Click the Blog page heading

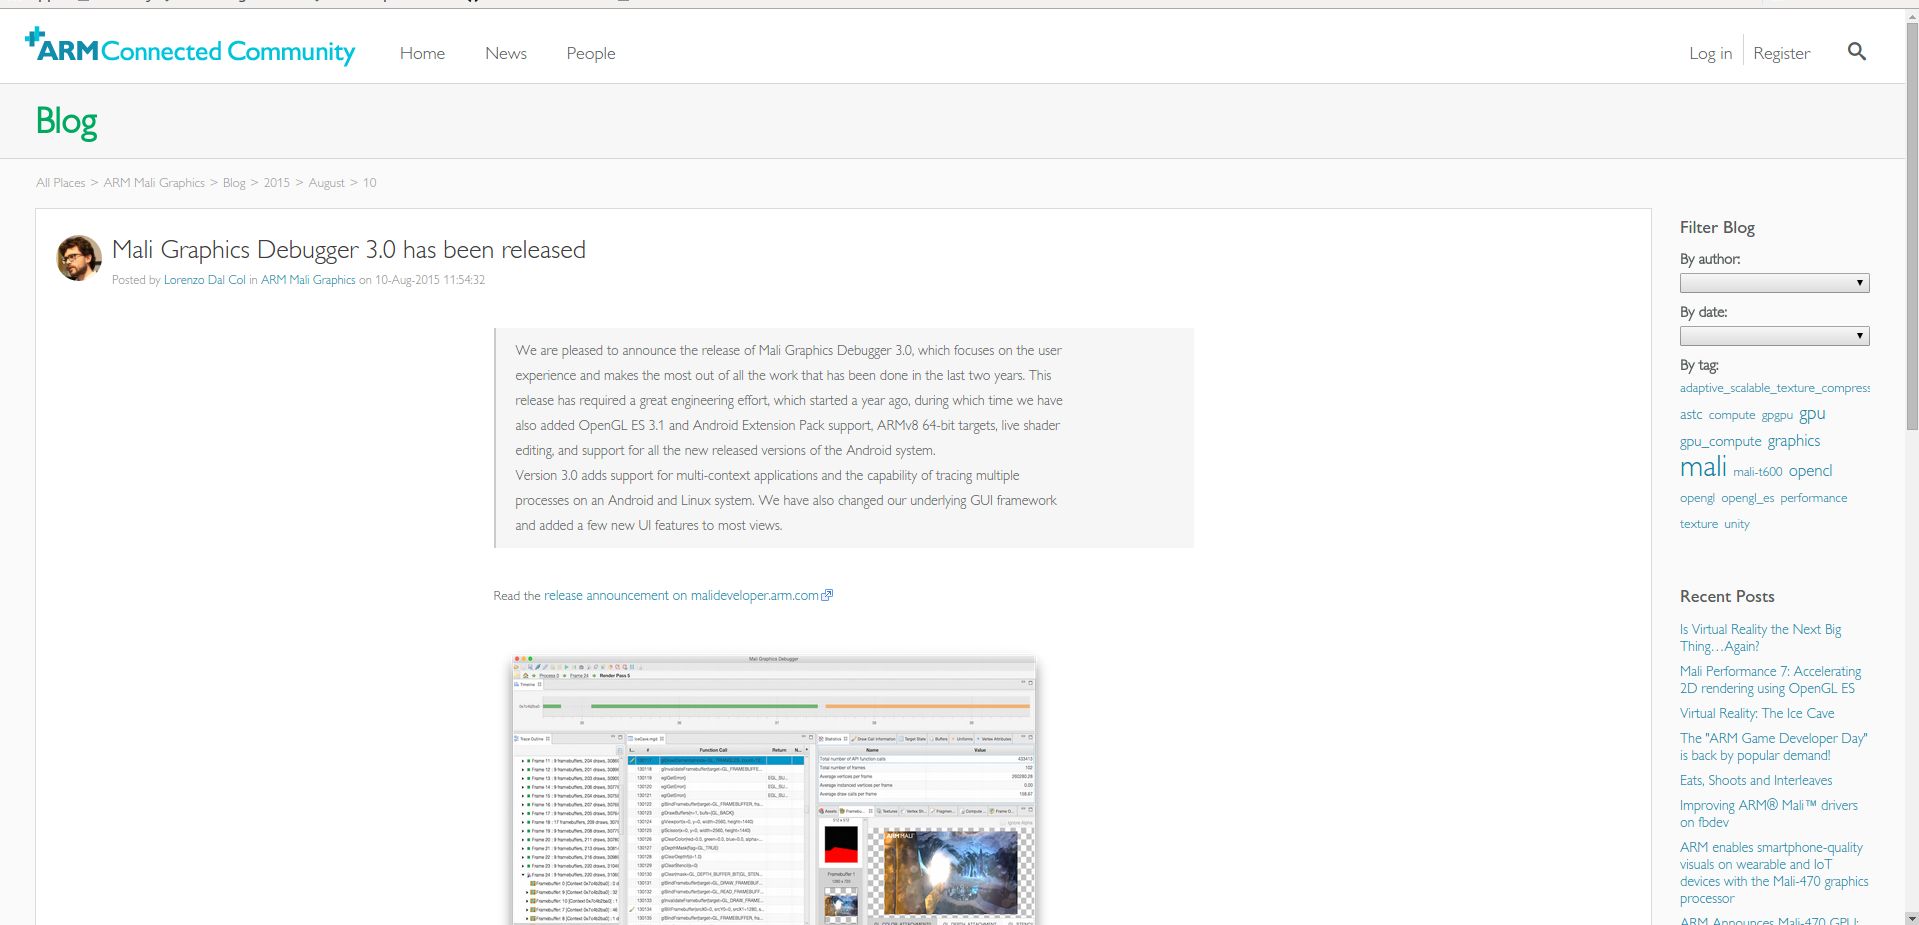click(x=66, y=121)
